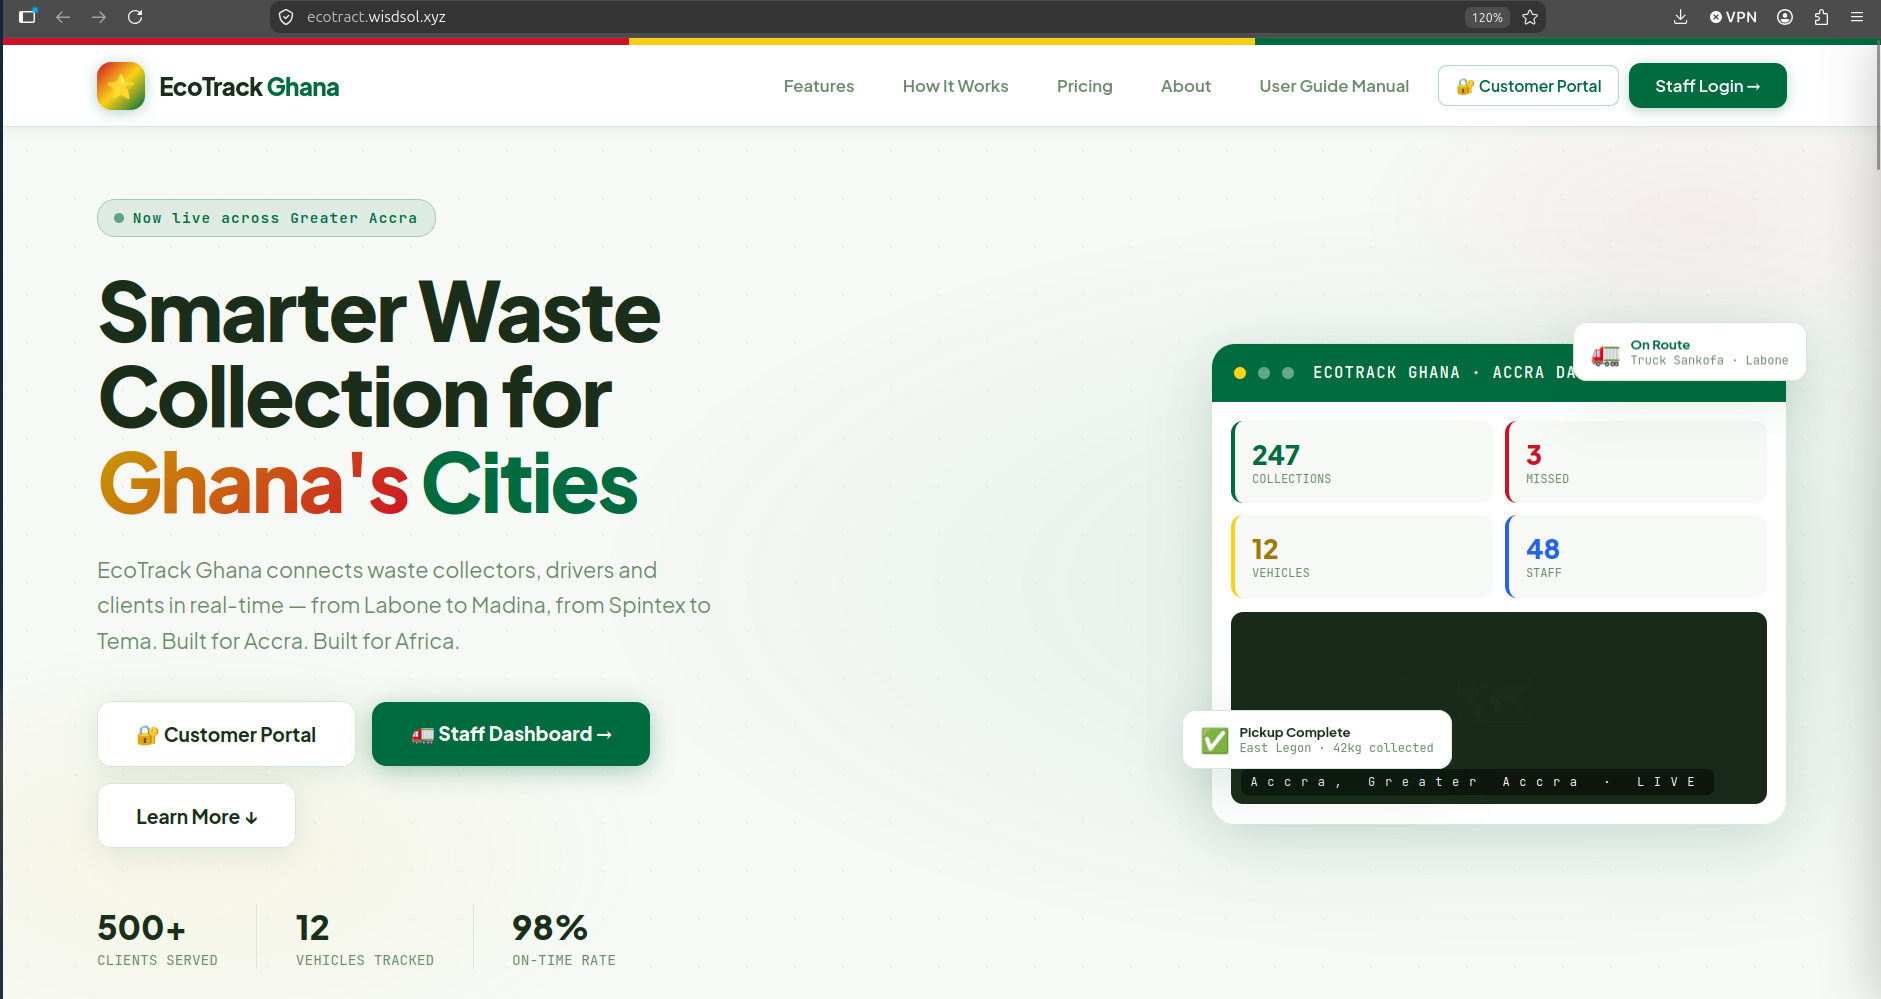The image size is (1881, 999).
Task: Open the Features nav item
Action: (x=819, y=86)
